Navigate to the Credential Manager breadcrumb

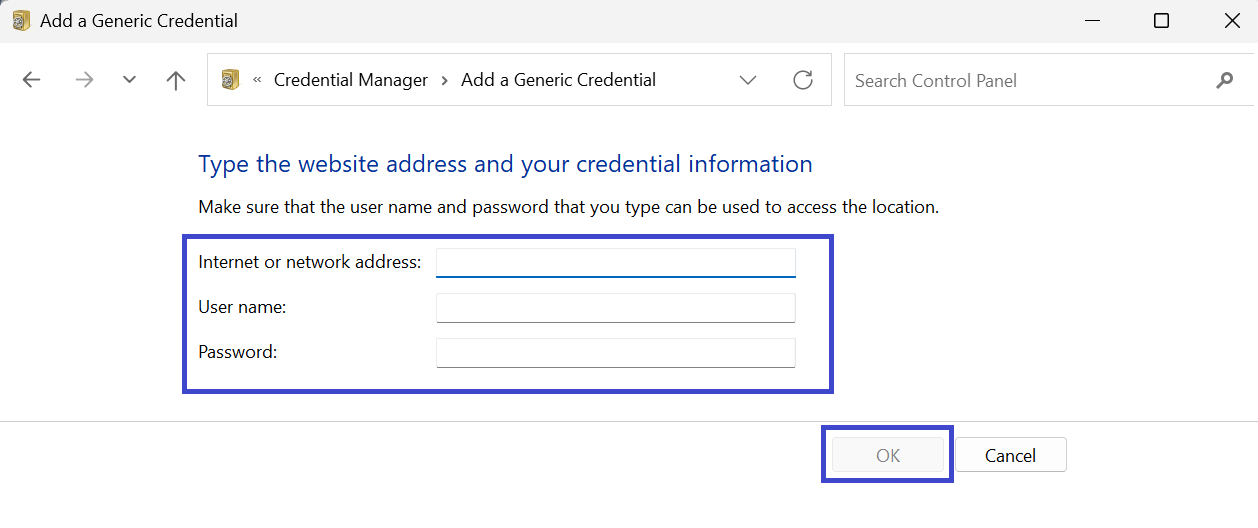[350, 80]
